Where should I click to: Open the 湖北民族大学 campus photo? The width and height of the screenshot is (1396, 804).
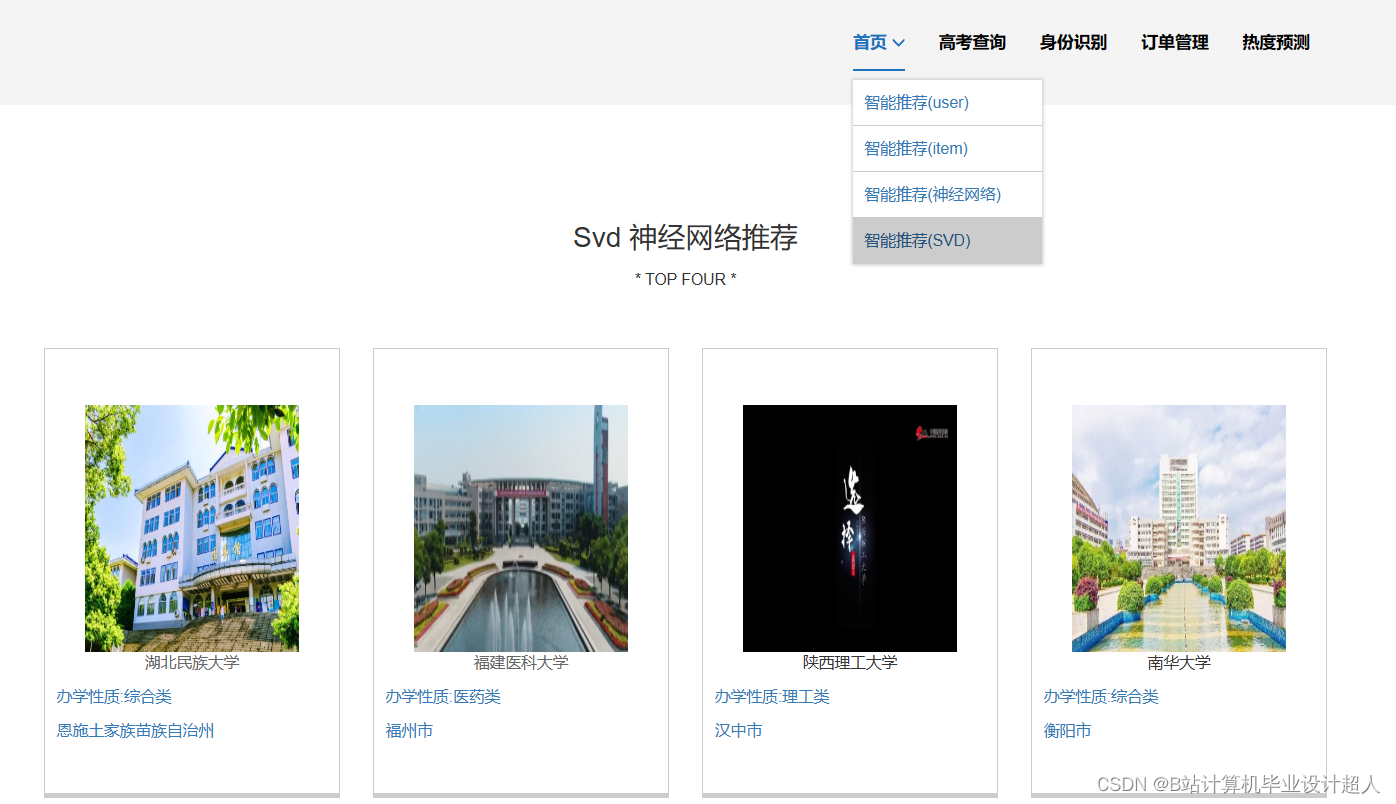[192, 528]
